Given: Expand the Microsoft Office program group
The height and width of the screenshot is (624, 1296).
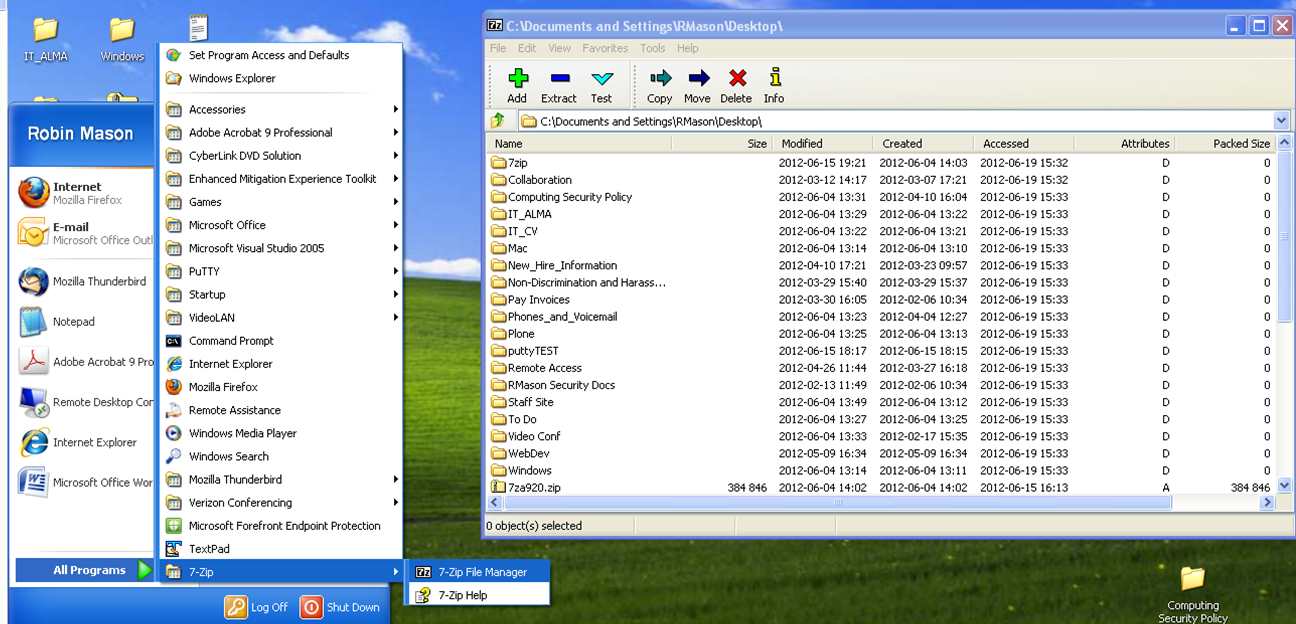Looking at the screenshot, I should pyautogui.click(x=227, y=225).
